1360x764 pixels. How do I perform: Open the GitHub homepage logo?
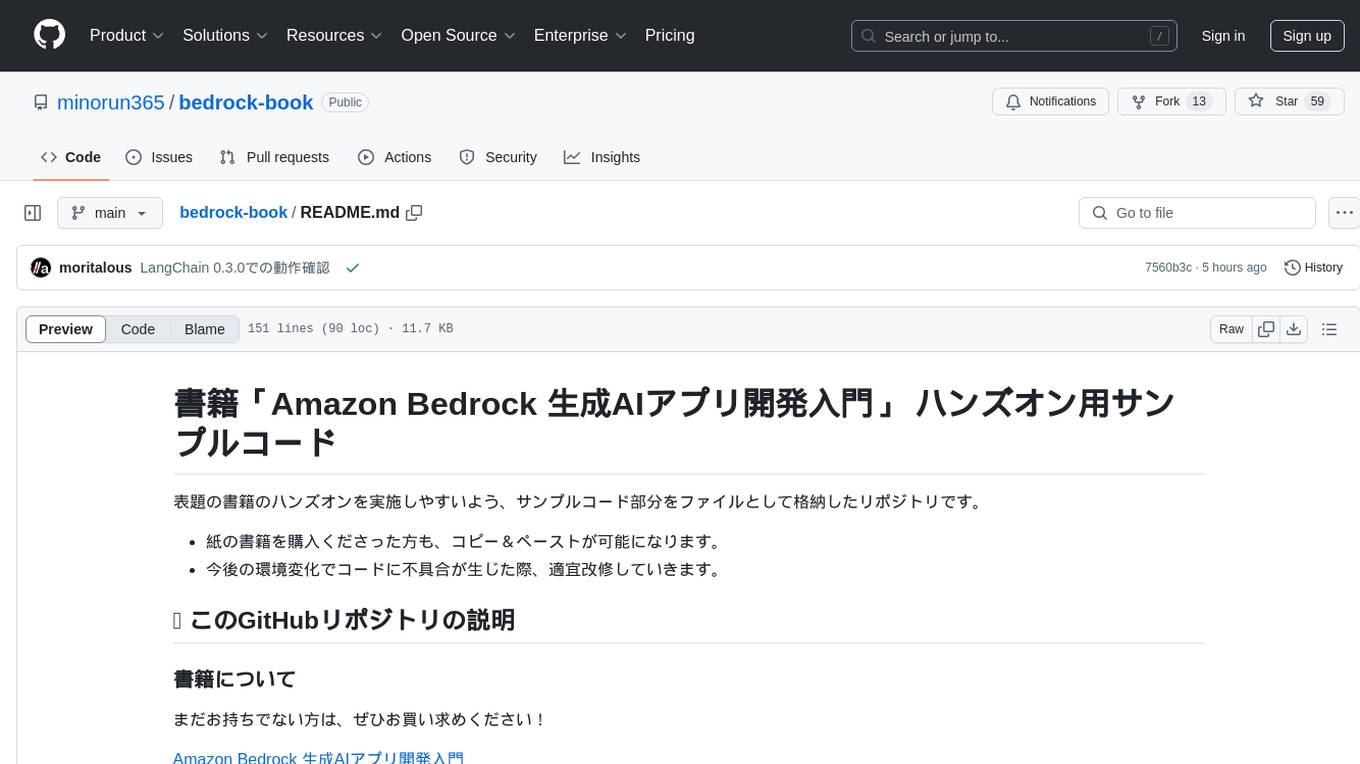[49, 35]
